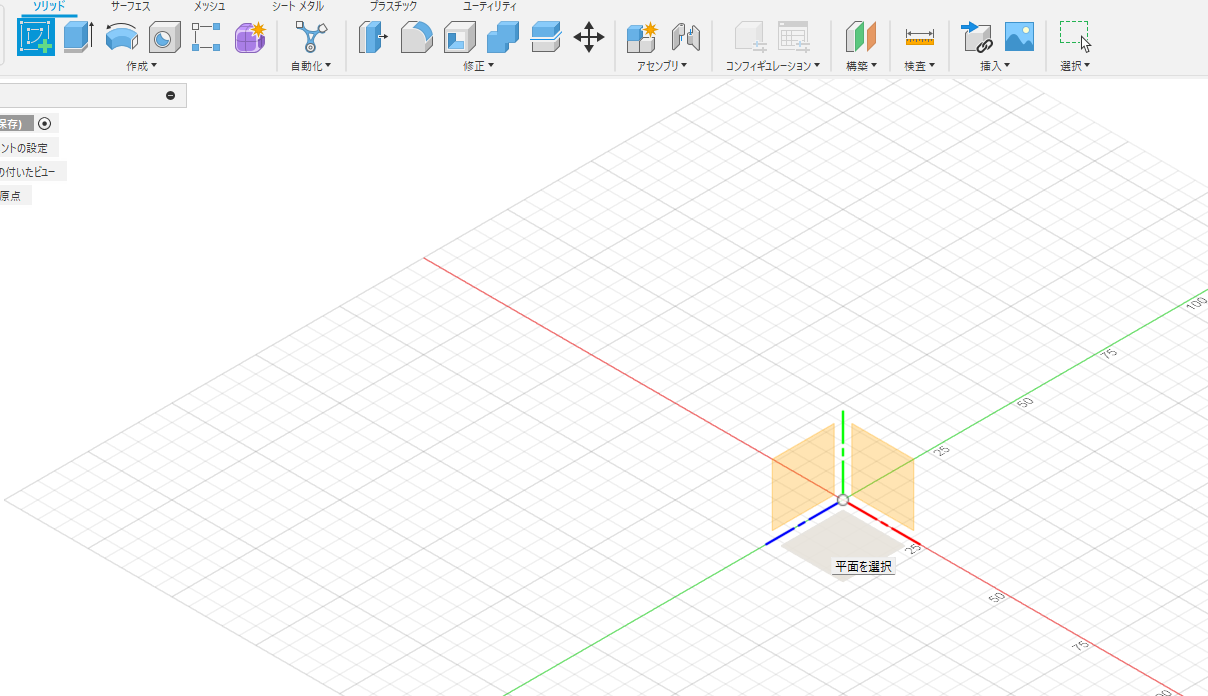This screenshot has width=1208, height=696.
Task: Go to the シート メタル tab
Action: click(x=298, y=7)
